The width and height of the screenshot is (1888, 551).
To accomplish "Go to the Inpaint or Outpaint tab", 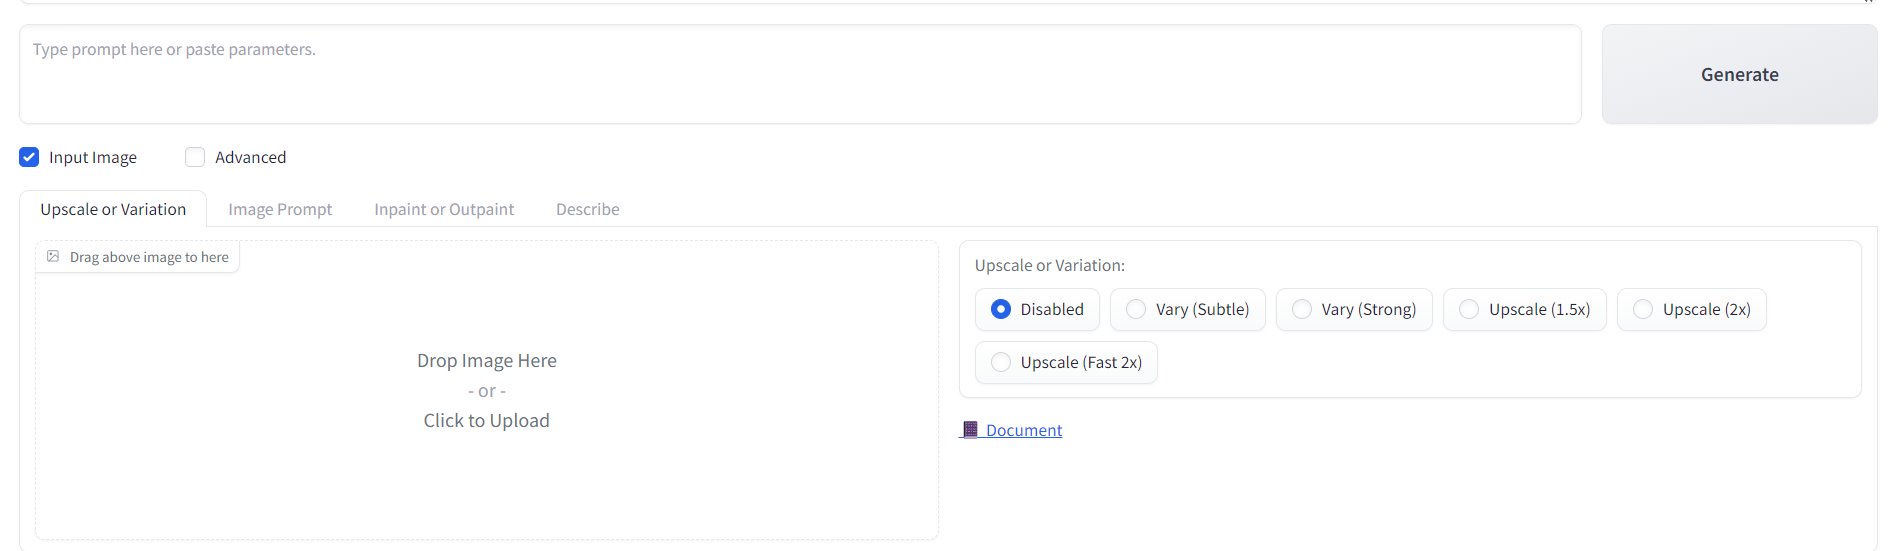I will [444, 209].
